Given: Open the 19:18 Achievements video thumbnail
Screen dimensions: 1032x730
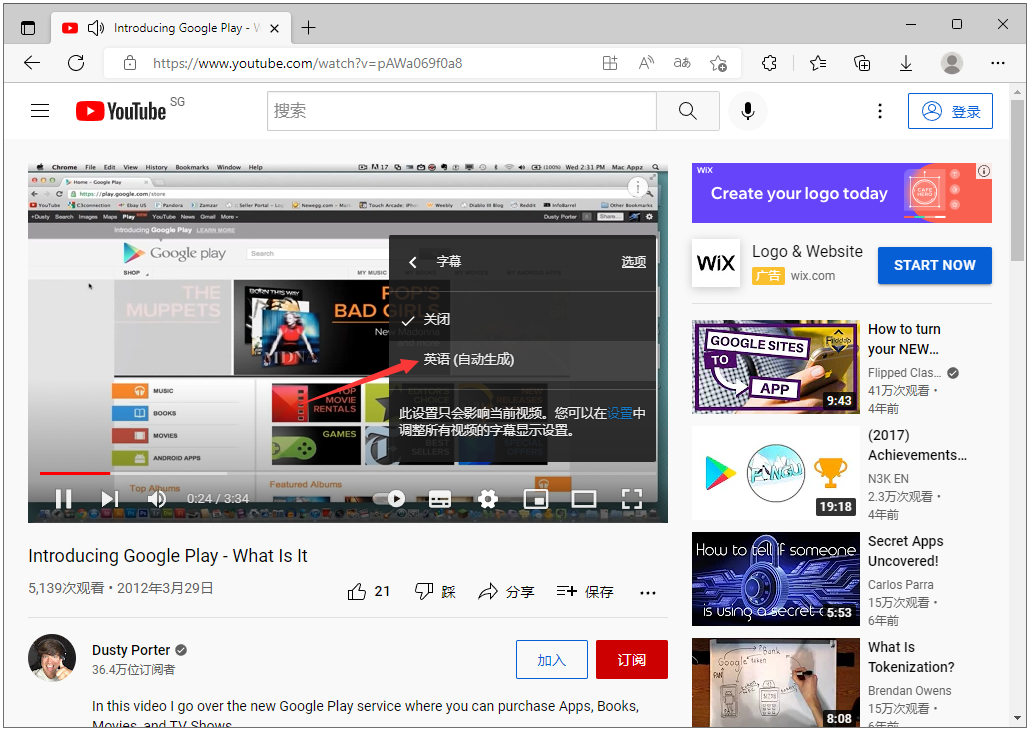Looking at the screenshot, I should point(775,473).
